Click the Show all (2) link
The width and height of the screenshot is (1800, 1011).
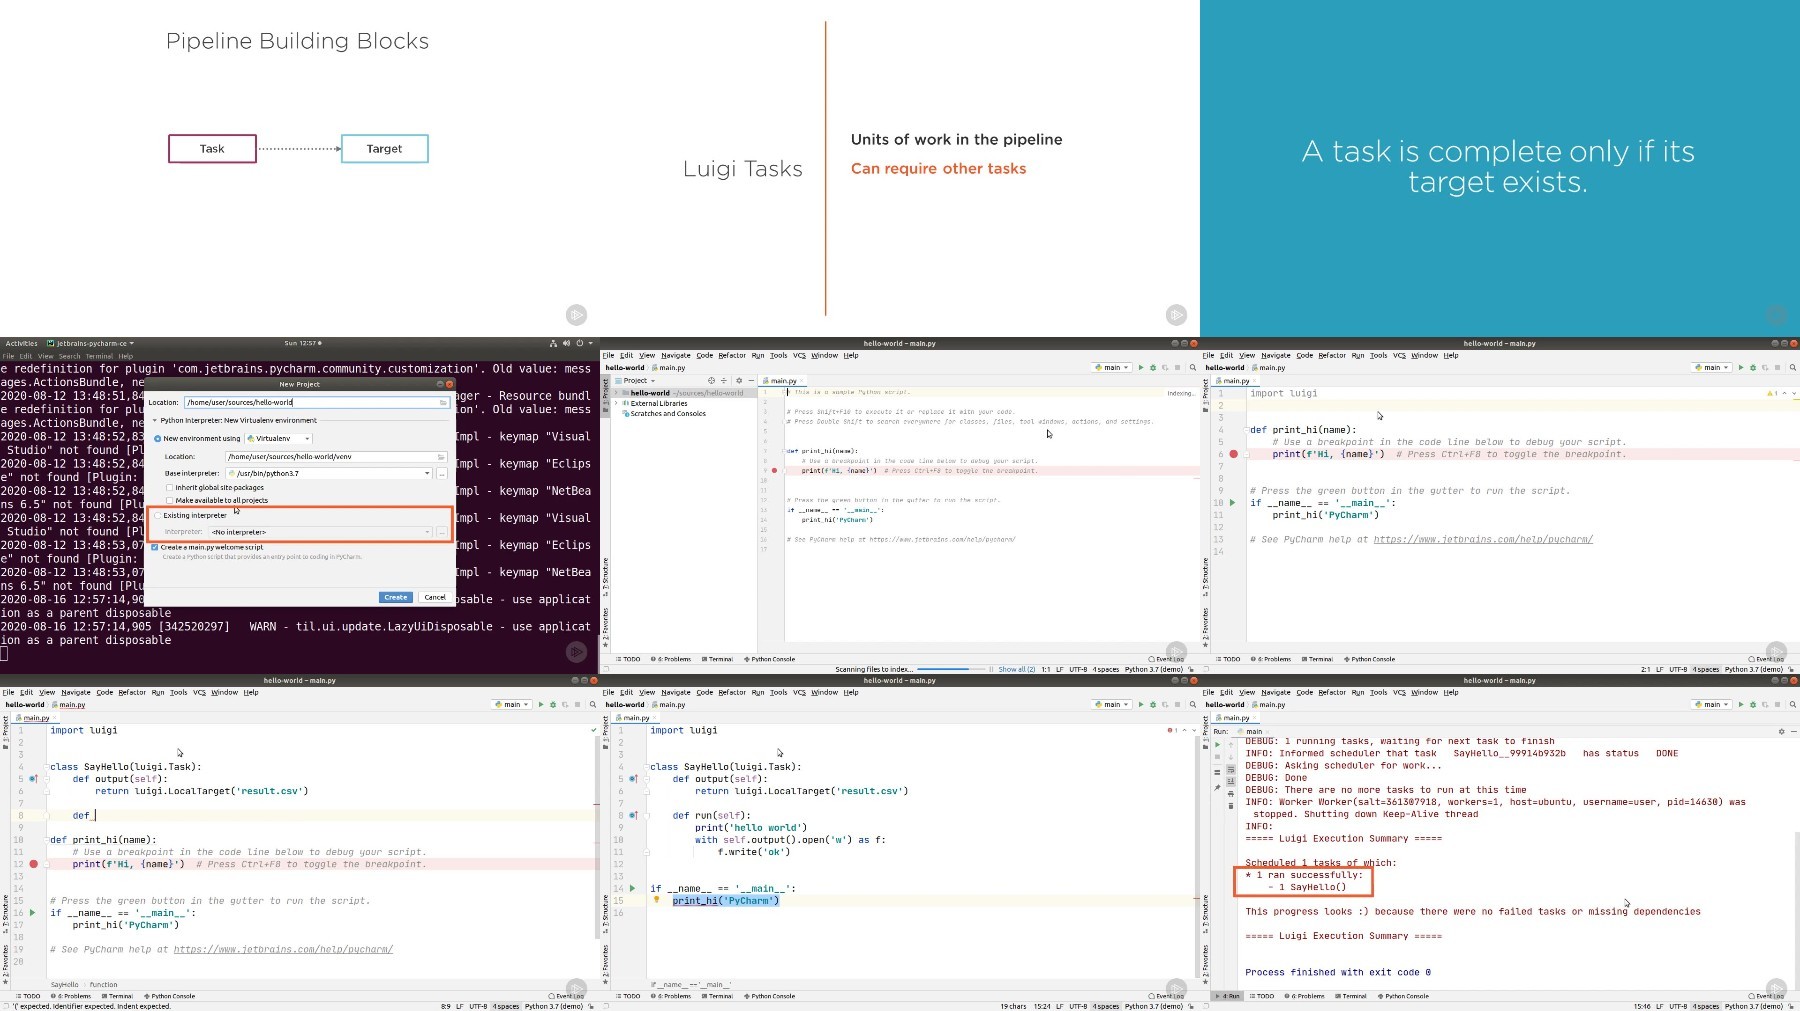tap(1017, 669)
